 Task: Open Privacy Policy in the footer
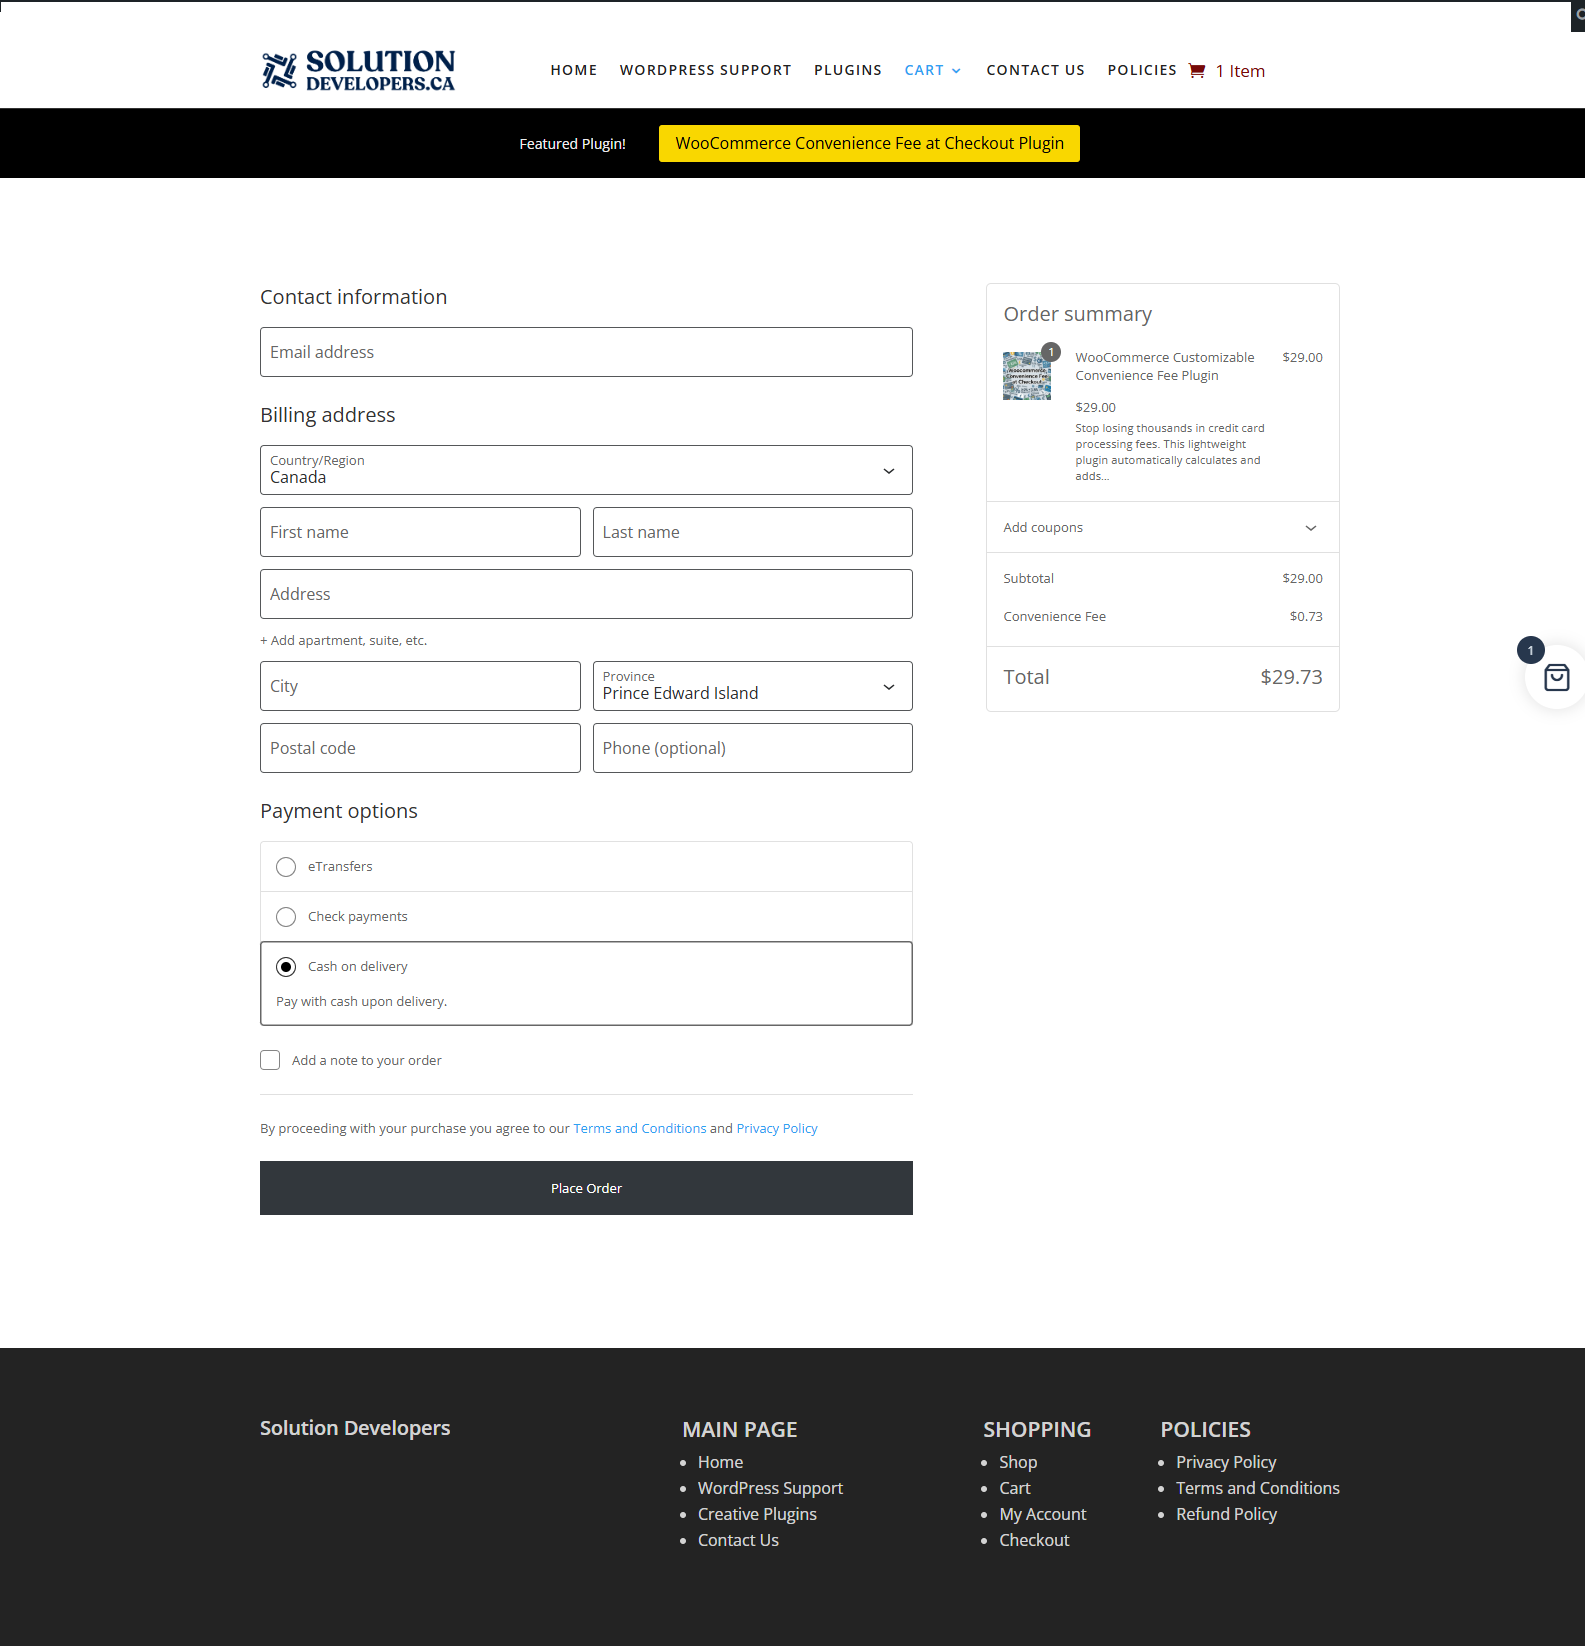[1226, 1462]
